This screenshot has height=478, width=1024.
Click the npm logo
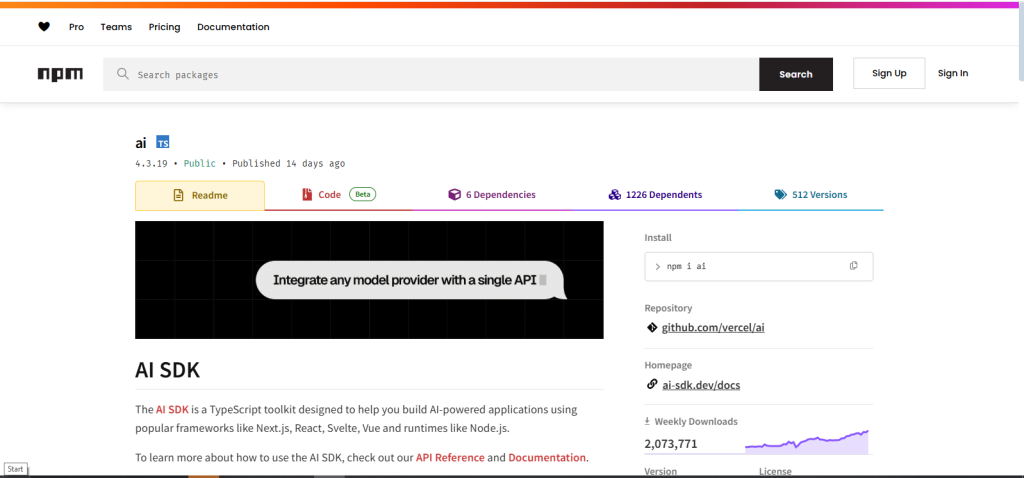click(60, 74)
